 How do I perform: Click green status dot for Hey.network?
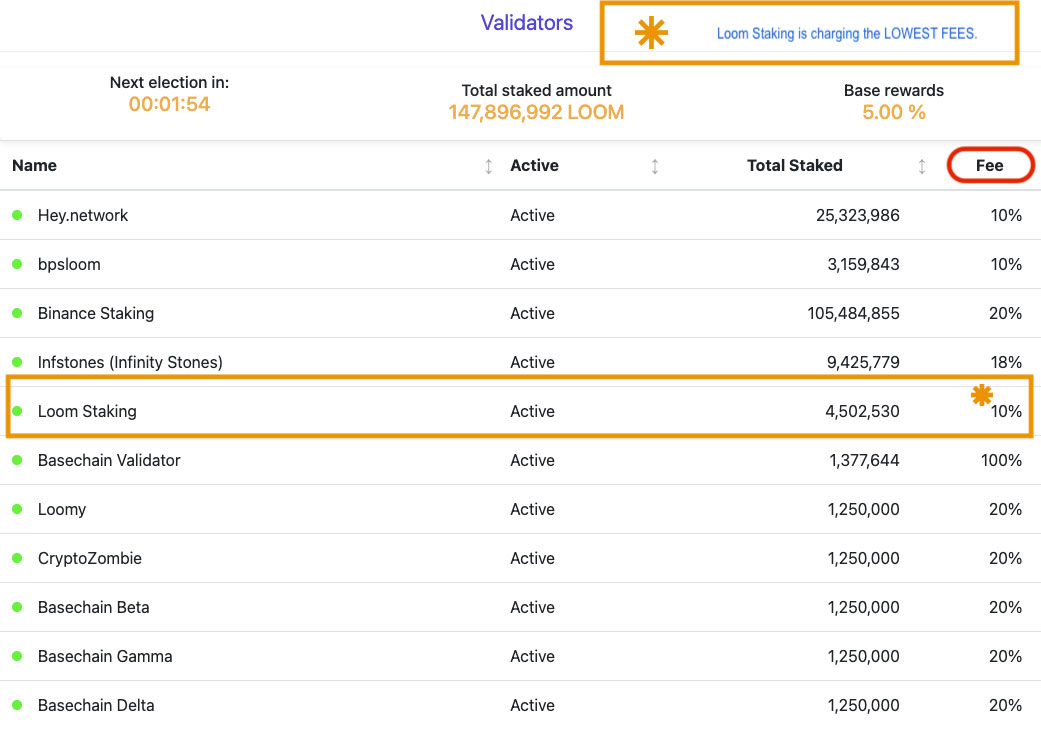pyautogui.click(x=17, y=215)
